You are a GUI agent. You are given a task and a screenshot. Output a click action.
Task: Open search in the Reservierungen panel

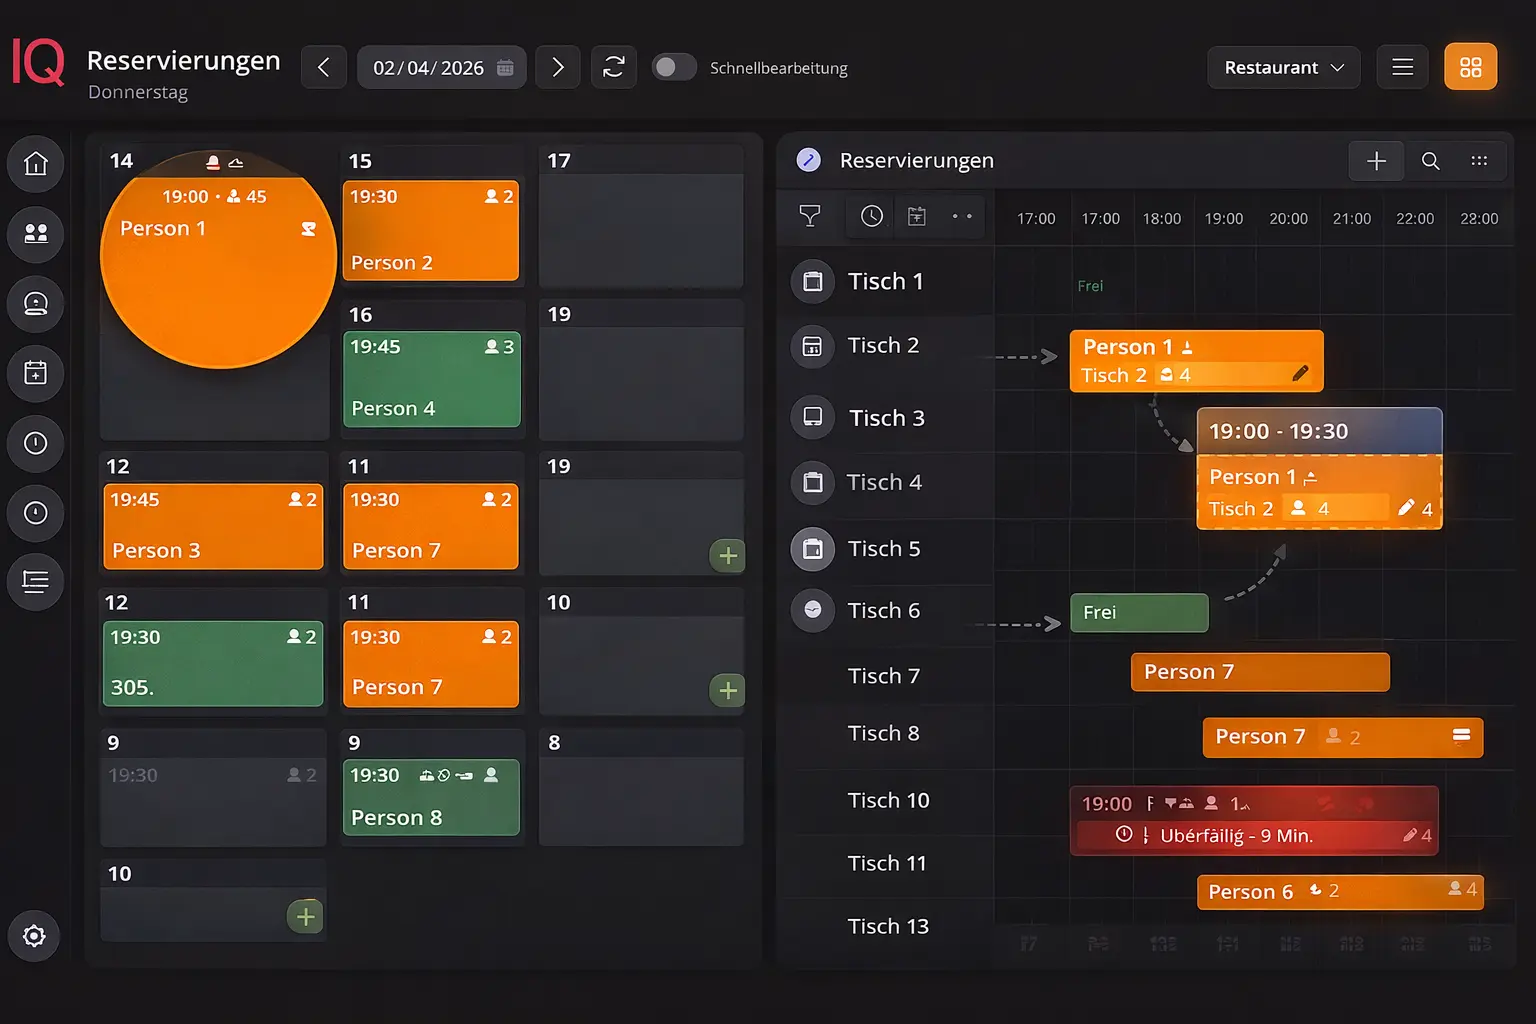coord(1431,161)
